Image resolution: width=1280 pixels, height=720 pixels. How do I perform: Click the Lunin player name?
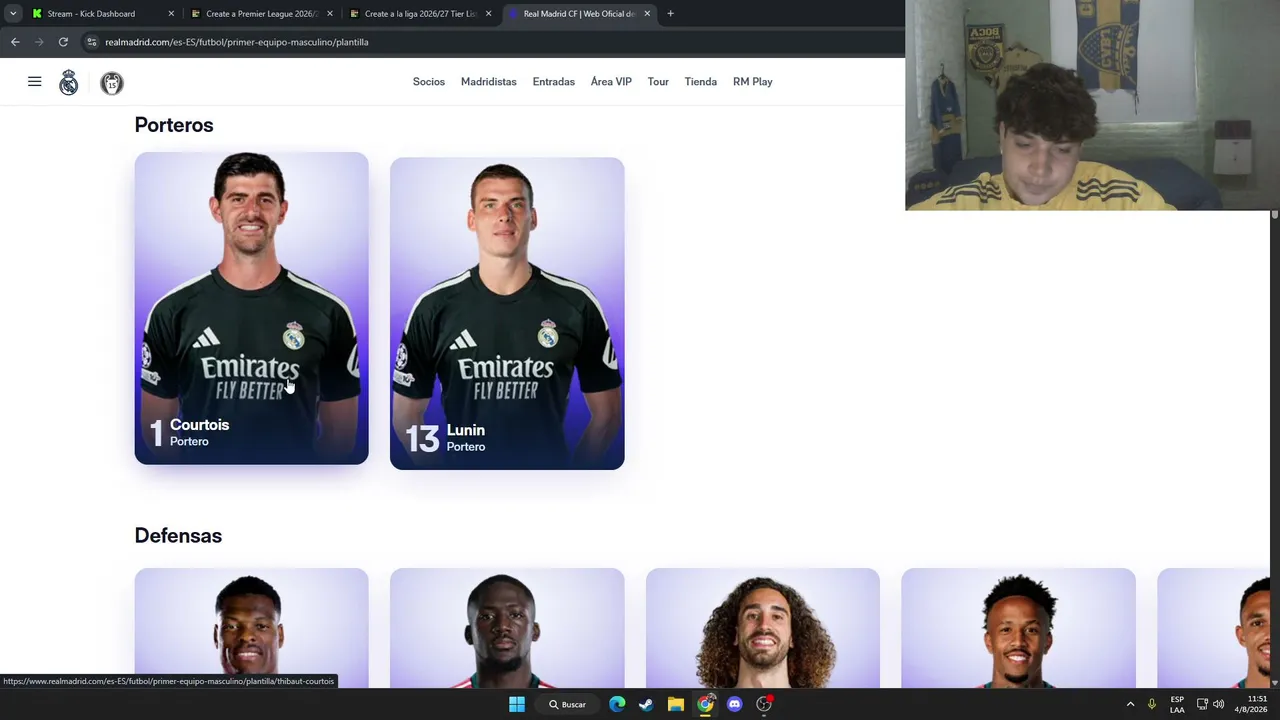(x=466, y=430)
